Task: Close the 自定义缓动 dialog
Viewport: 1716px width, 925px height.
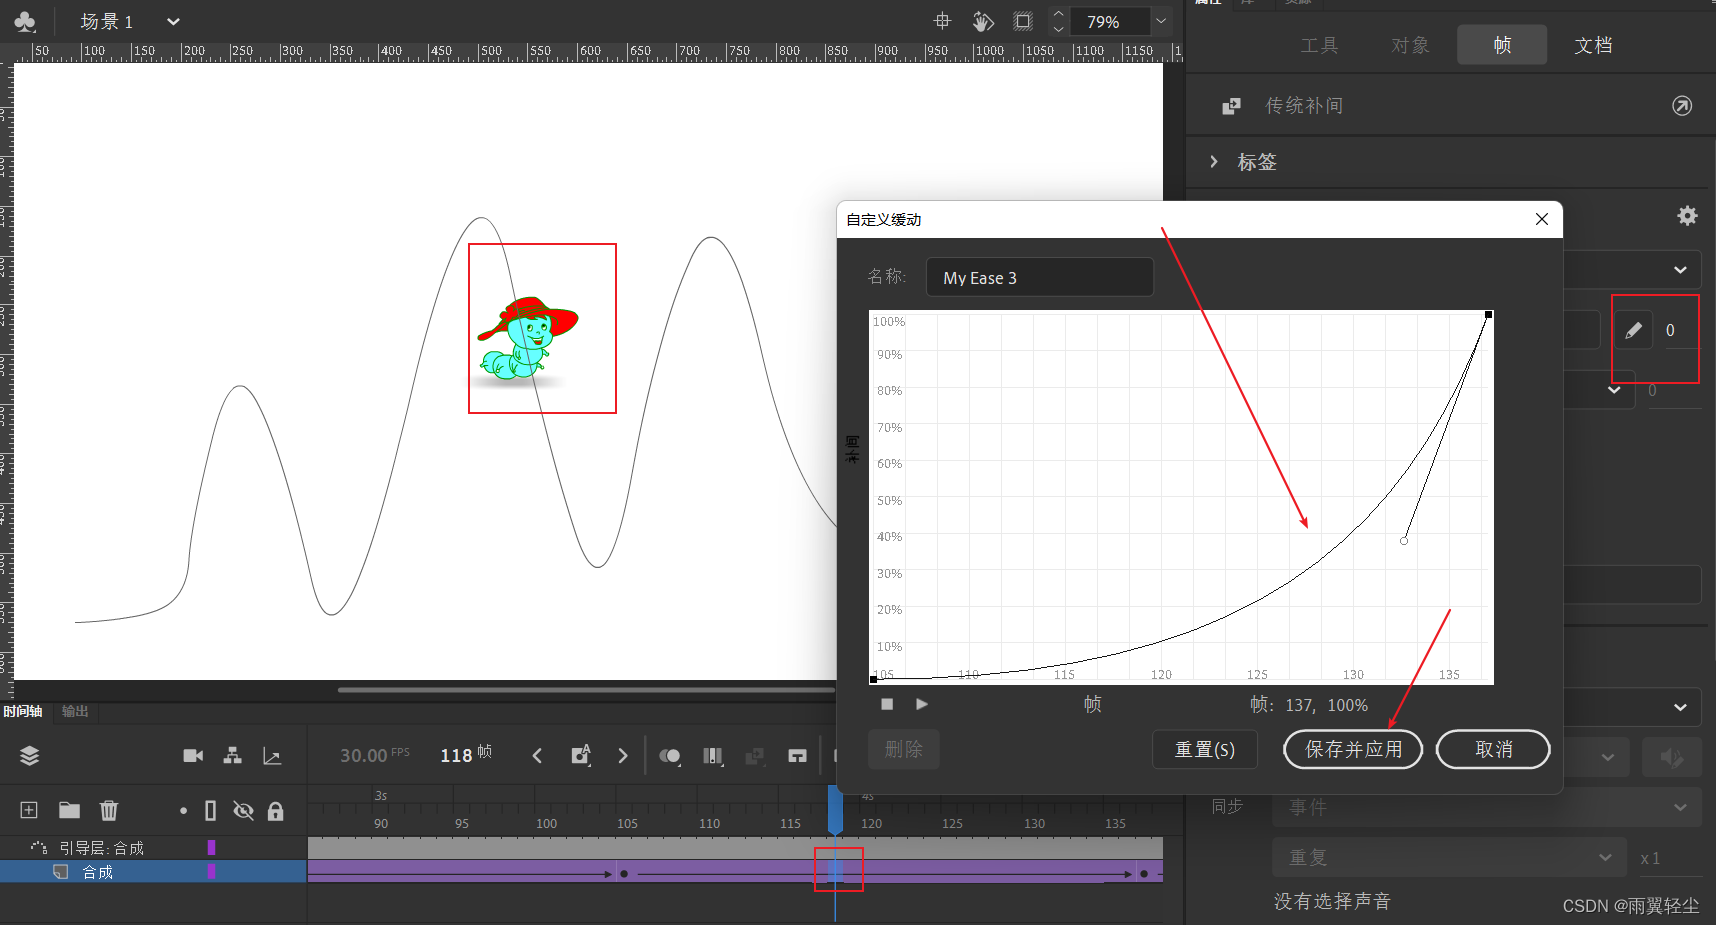Action: 1542,219
